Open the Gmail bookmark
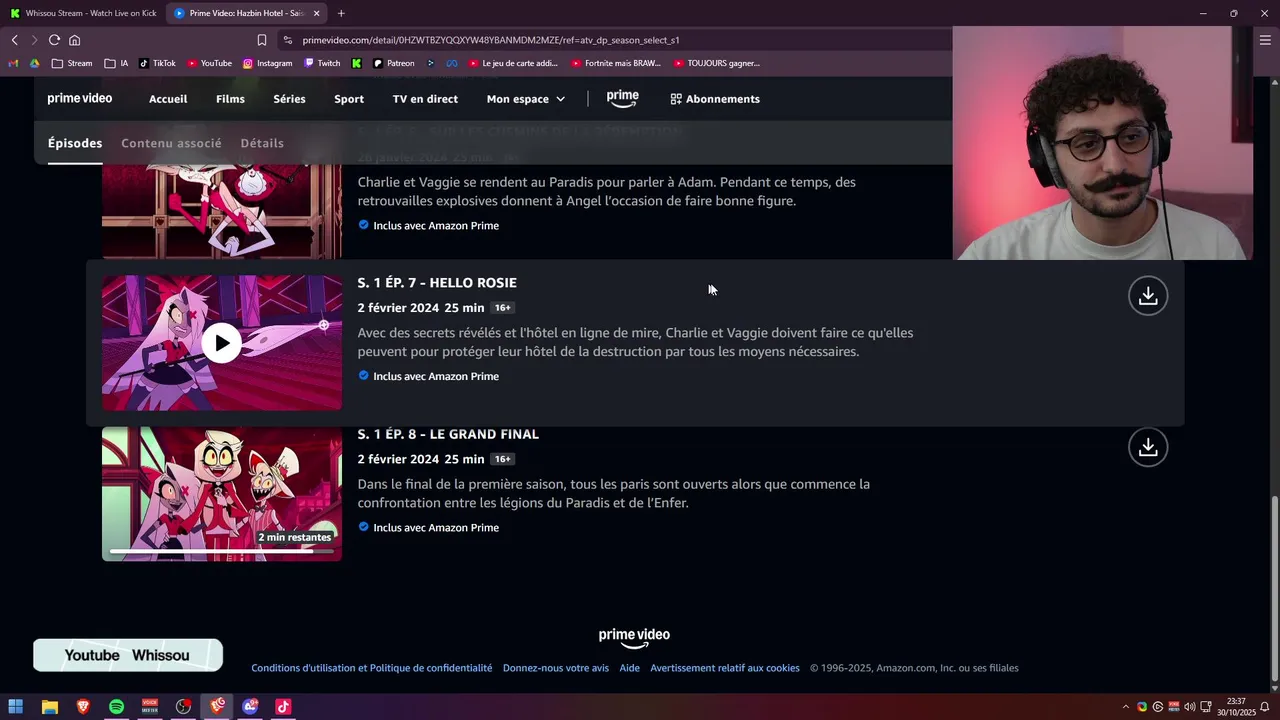This screenshot has width=1280, height=720. click(13, 63)
